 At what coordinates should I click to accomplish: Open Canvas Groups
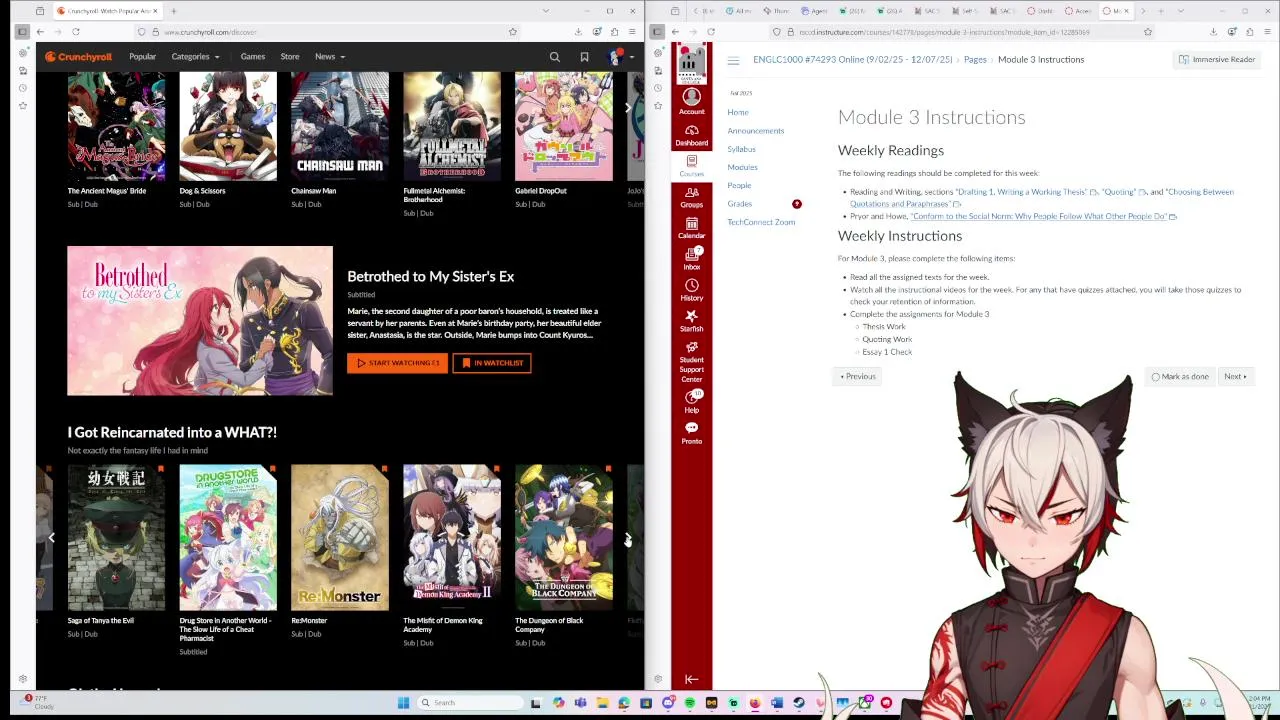(x=691, y=197)
